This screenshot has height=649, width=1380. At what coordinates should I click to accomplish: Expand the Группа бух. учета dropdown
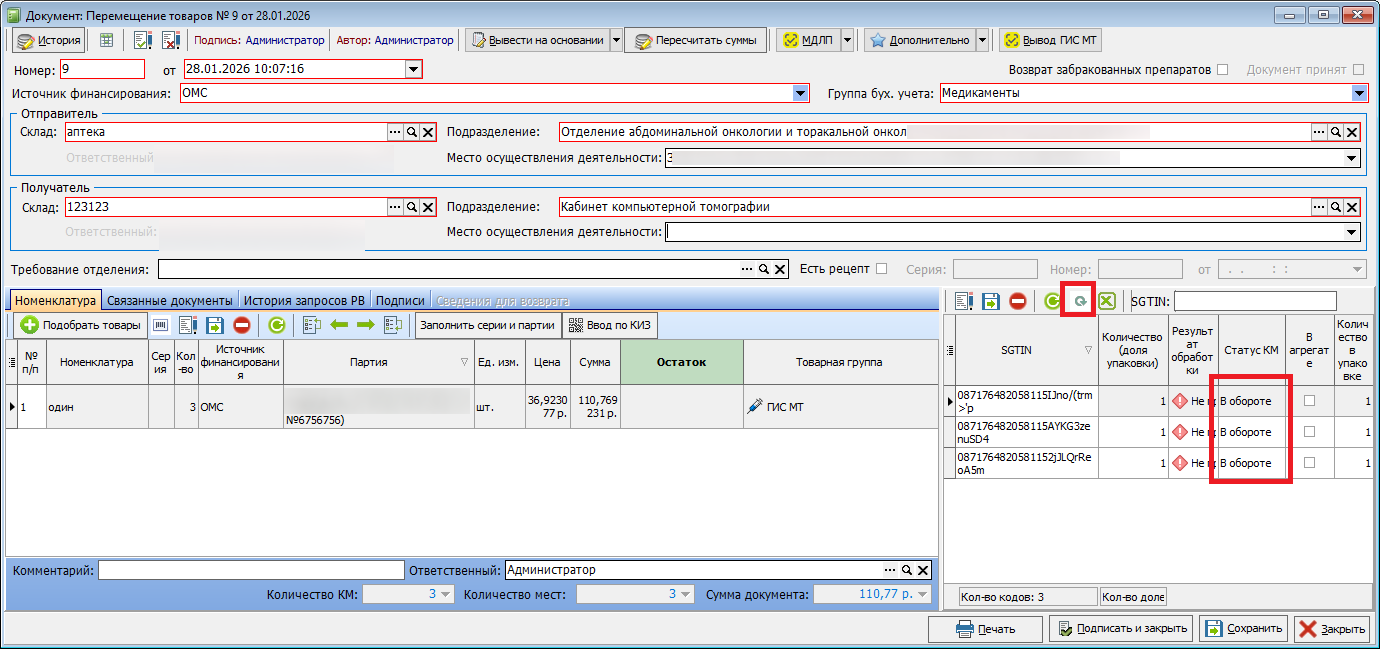pos(1359,93)
